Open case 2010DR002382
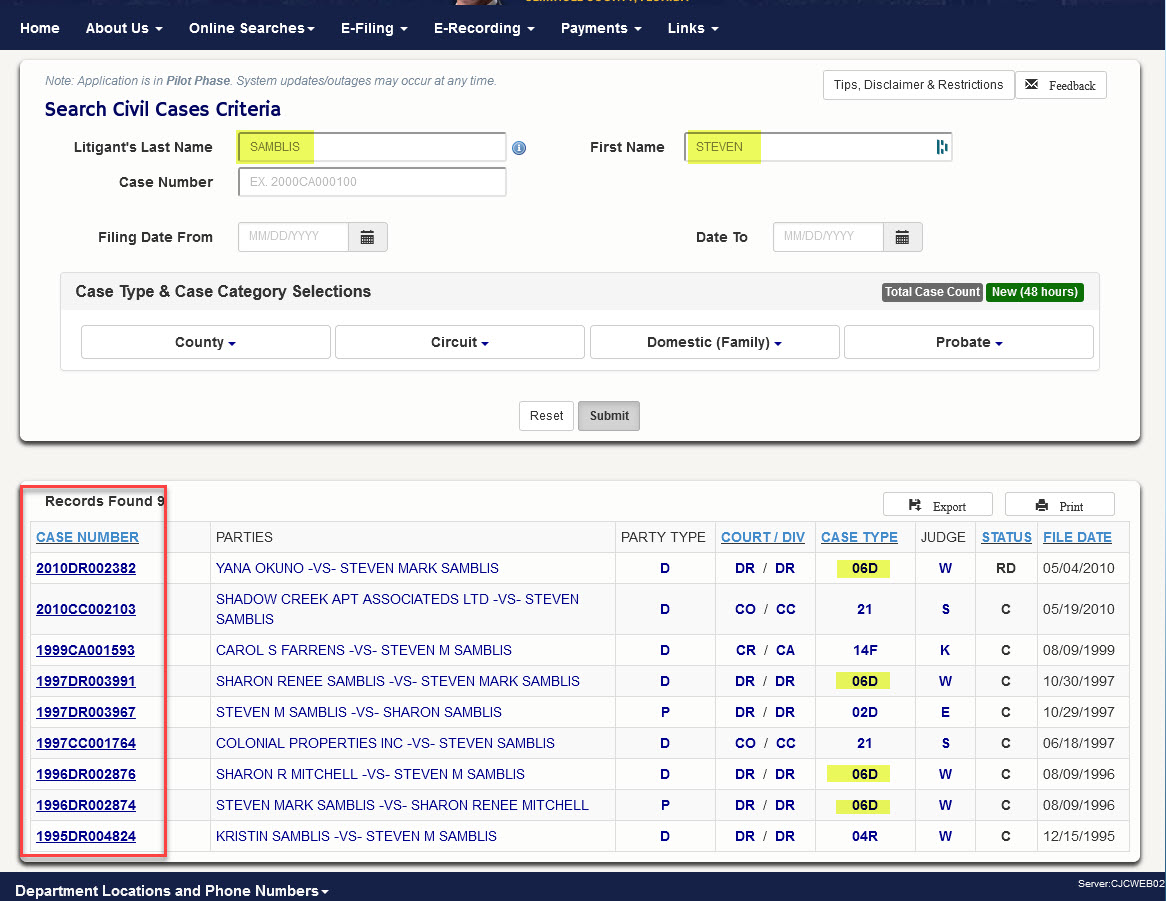 [x=86, y=568]
